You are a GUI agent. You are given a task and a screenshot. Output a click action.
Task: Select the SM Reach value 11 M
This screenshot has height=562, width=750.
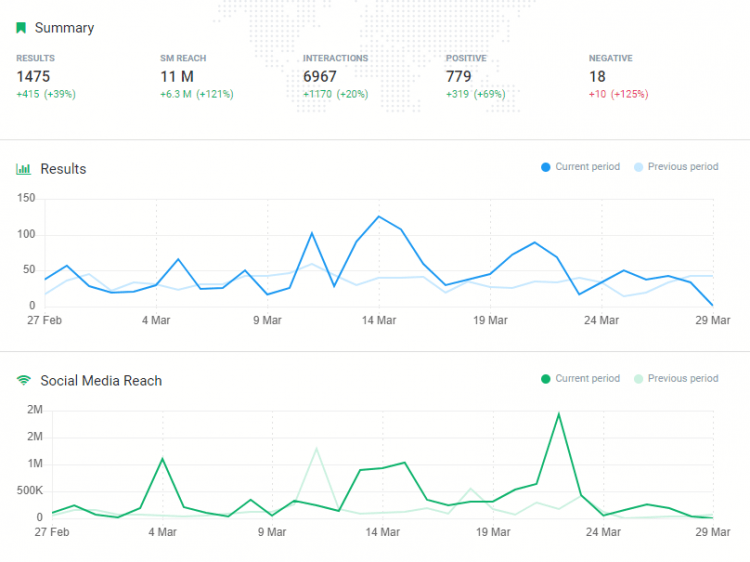[177, 76]
